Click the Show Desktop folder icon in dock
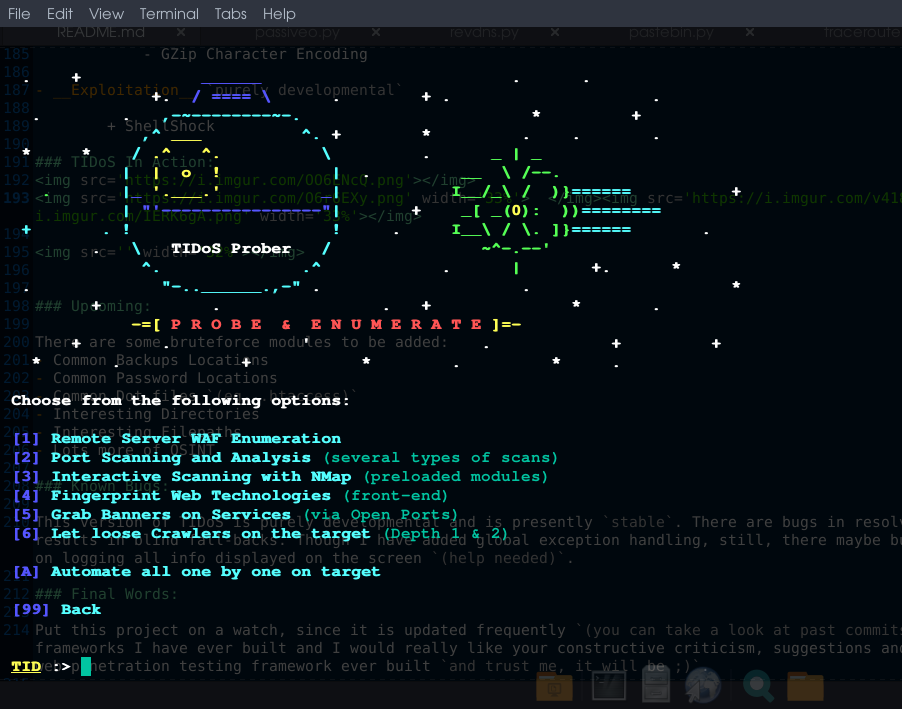 click(x=554, y=686)
